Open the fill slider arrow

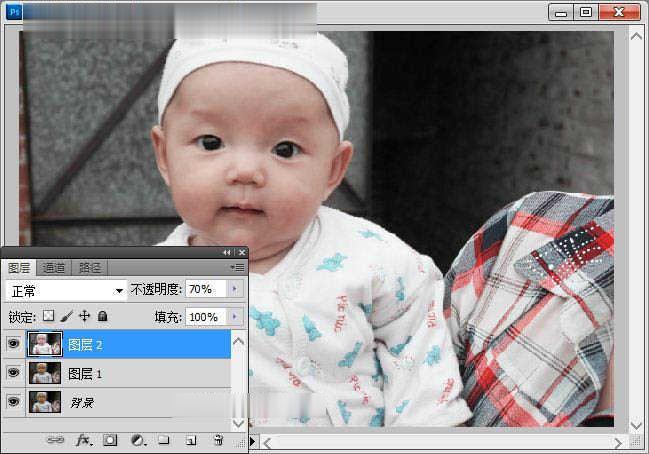(235, 317)
